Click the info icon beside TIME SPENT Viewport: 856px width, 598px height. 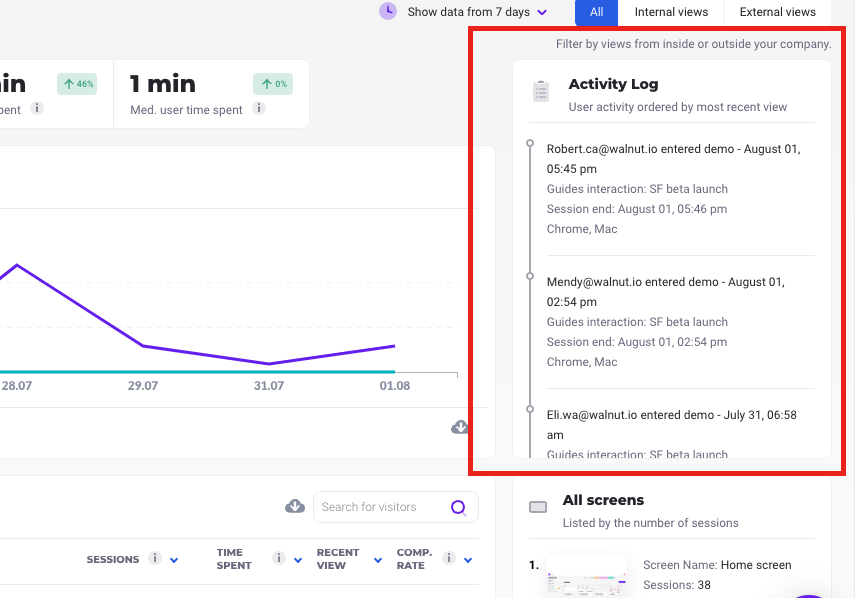(278, 558)
